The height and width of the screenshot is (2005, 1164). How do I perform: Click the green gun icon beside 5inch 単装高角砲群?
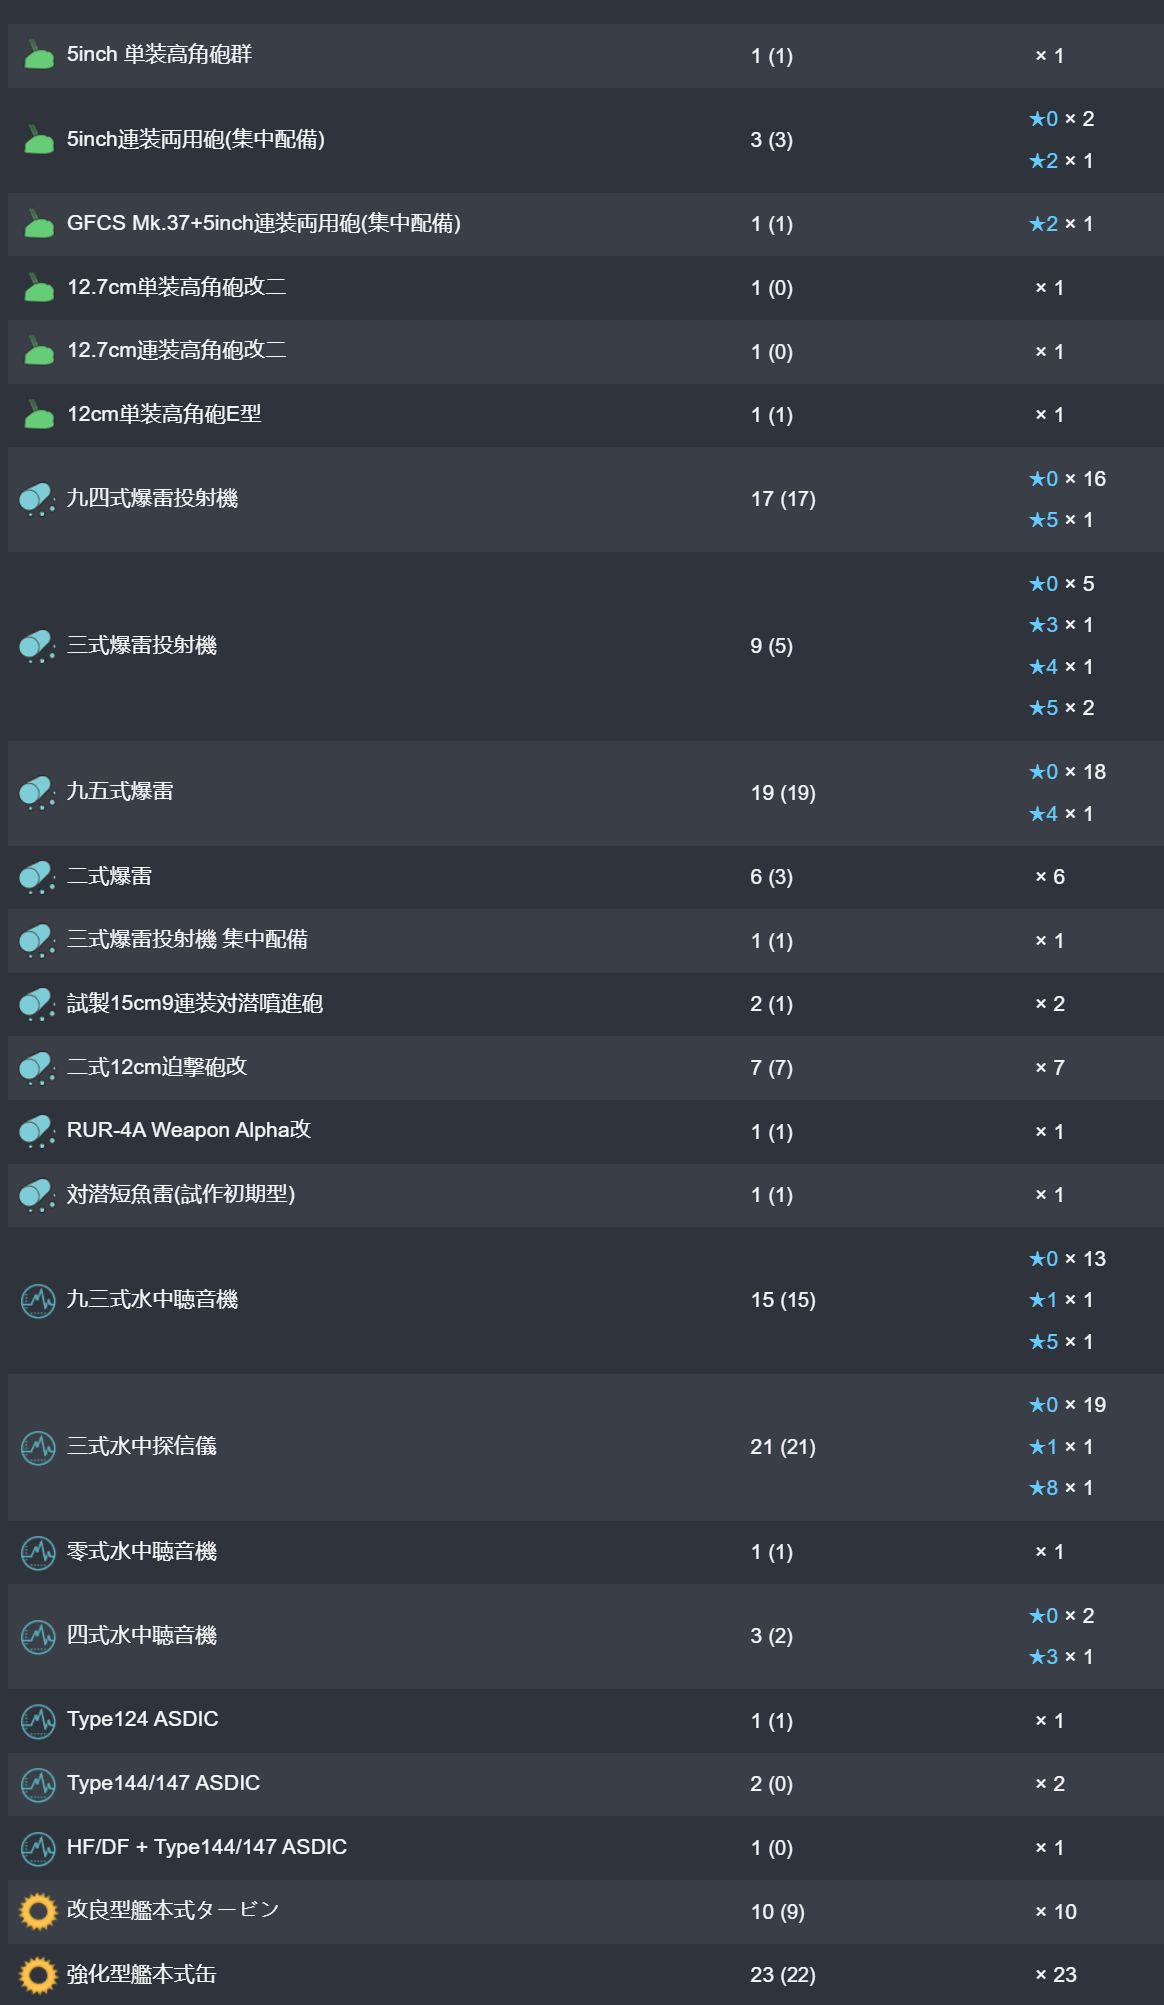click(x=38, y=55)
